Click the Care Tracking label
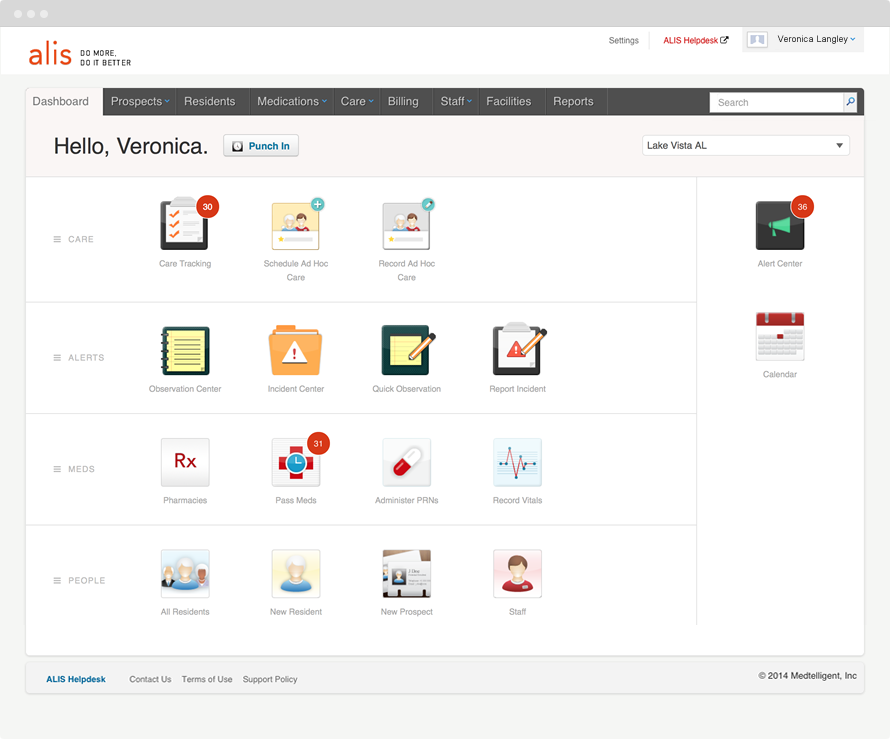 pos(185,263)
